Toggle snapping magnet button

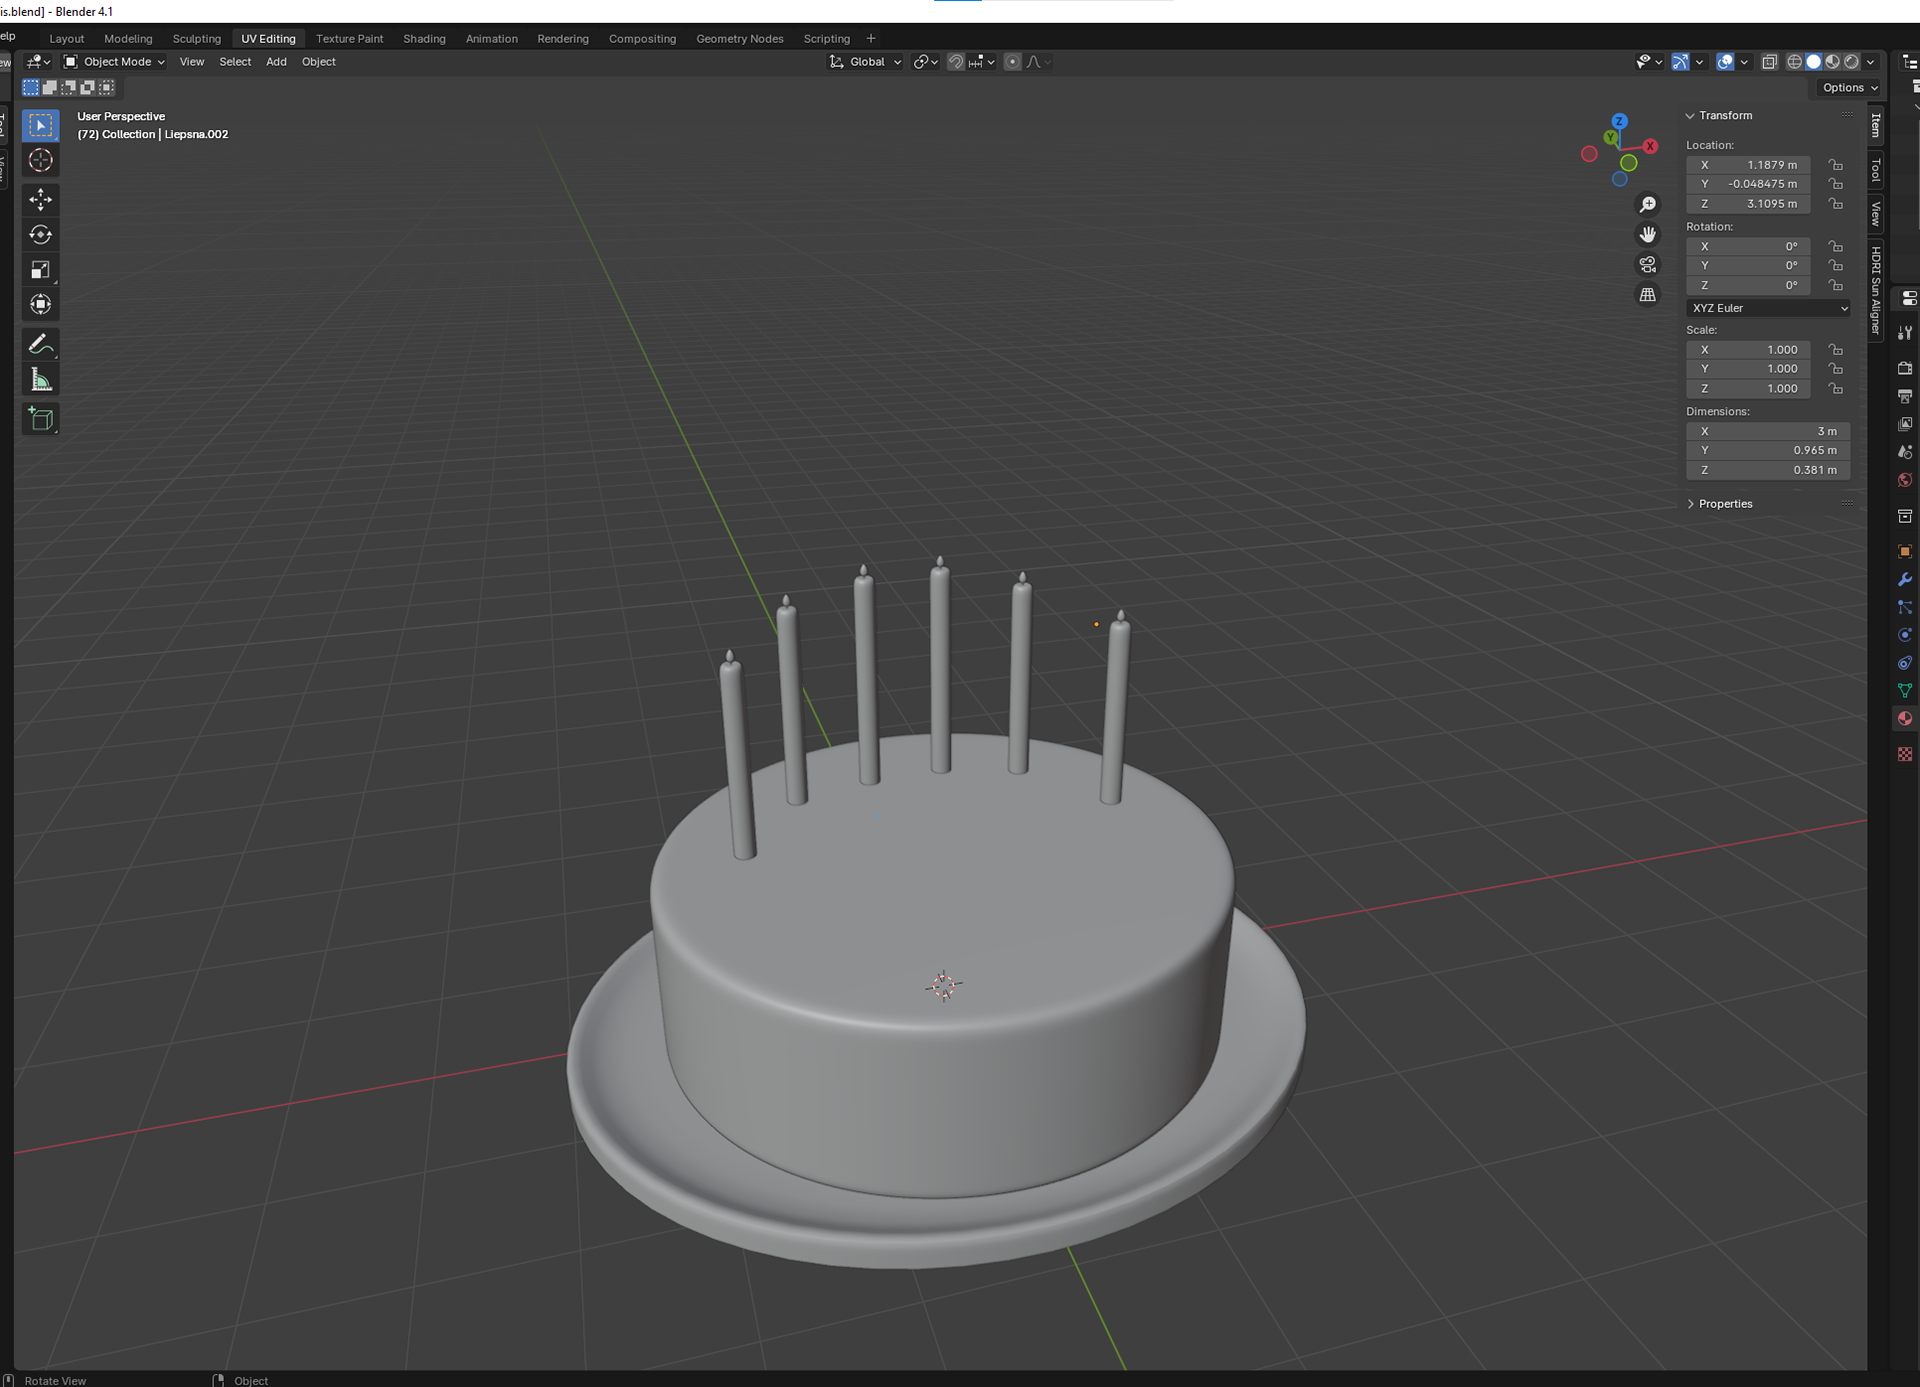pyautogui.click(x=956, y=62)
